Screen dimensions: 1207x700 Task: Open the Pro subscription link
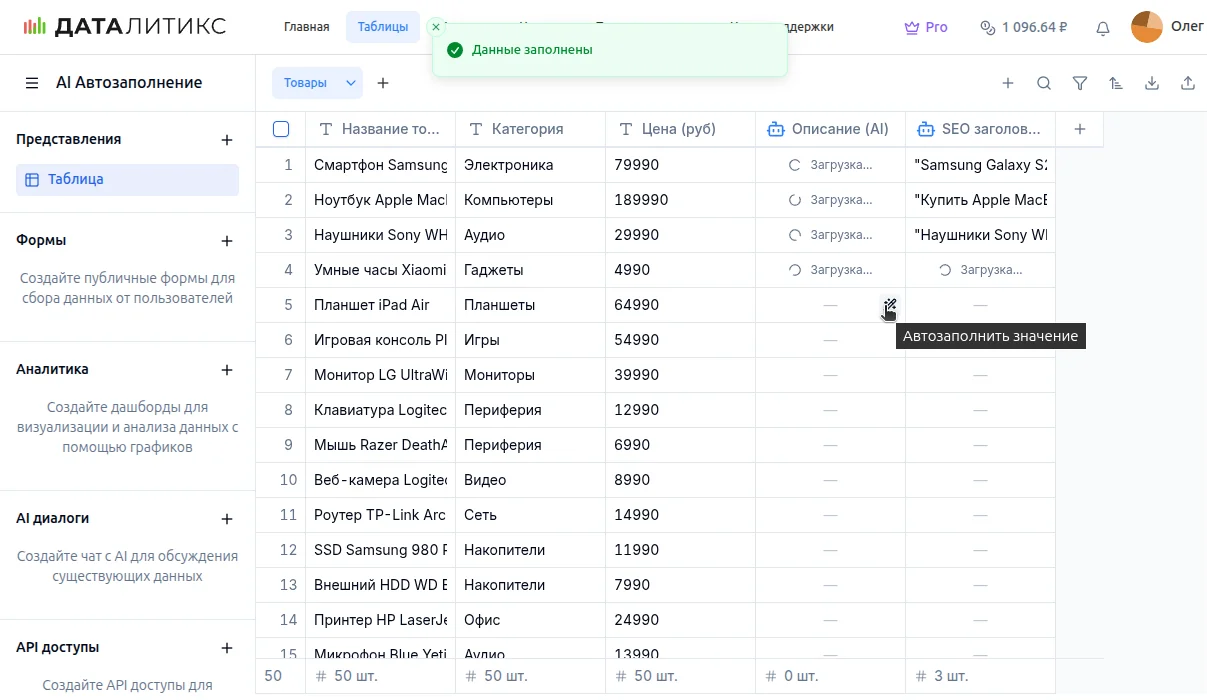(925, 28)
